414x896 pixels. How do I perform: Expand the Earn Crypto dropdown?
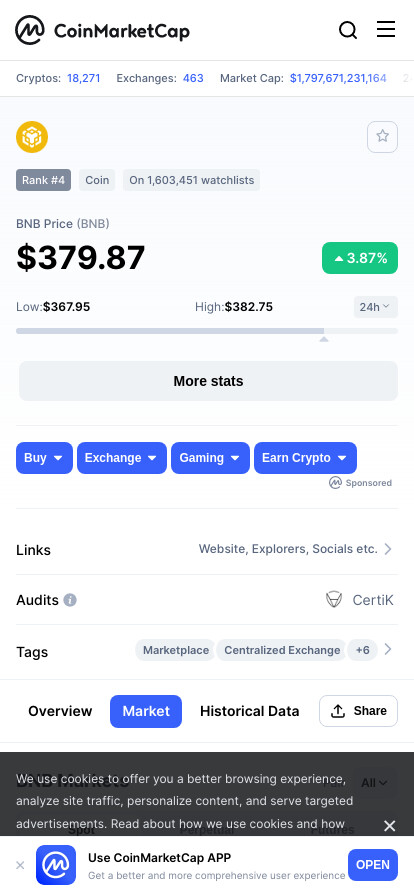tap(305, 458)
